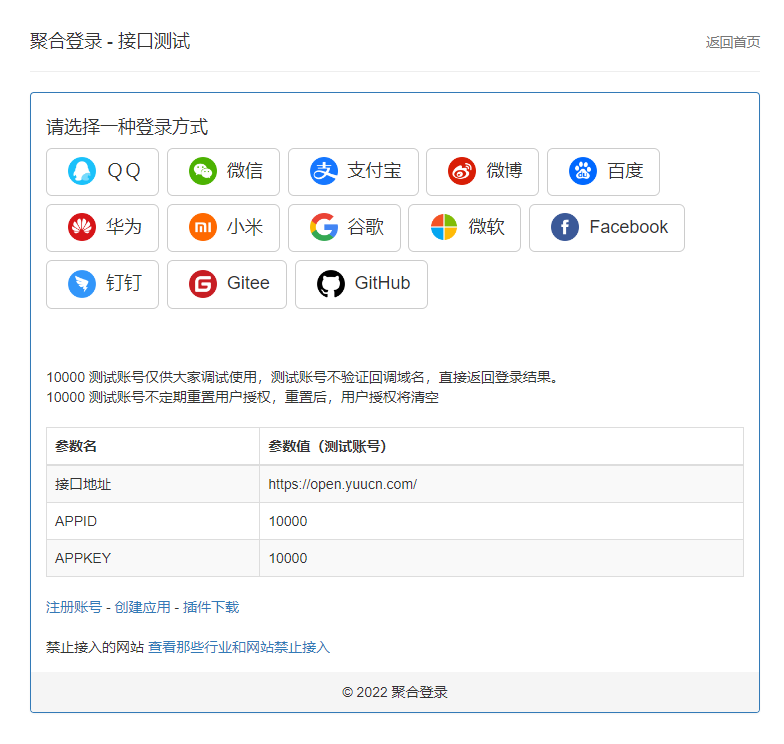The width and height of the screenshot is (784, 744).
Task: Click the orange Xiaomi logo icon
Action: [203, 227]
